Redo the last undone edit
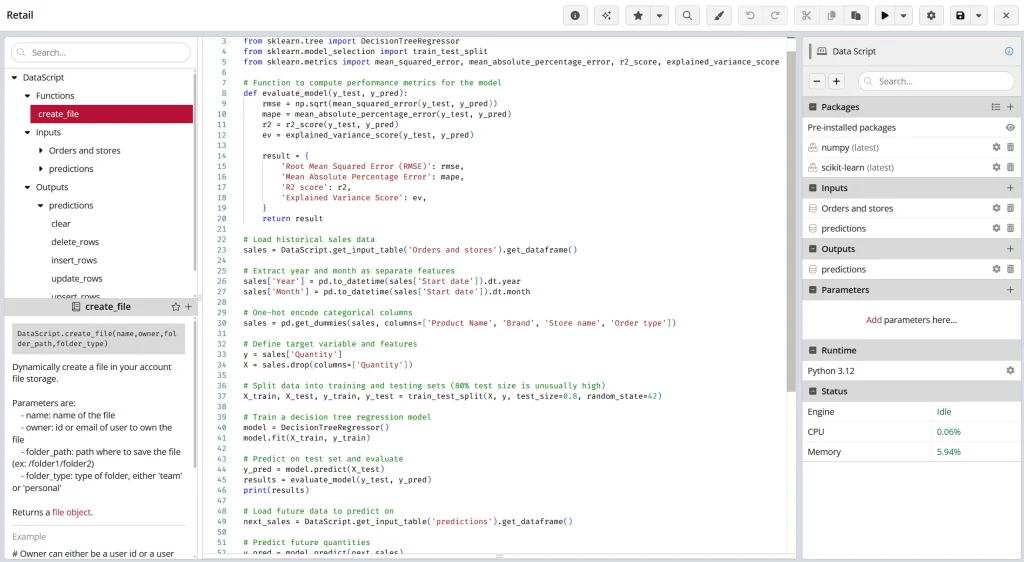Image resolution: width=1024 pixels, height=562 pixels. (x=775, y=16)
